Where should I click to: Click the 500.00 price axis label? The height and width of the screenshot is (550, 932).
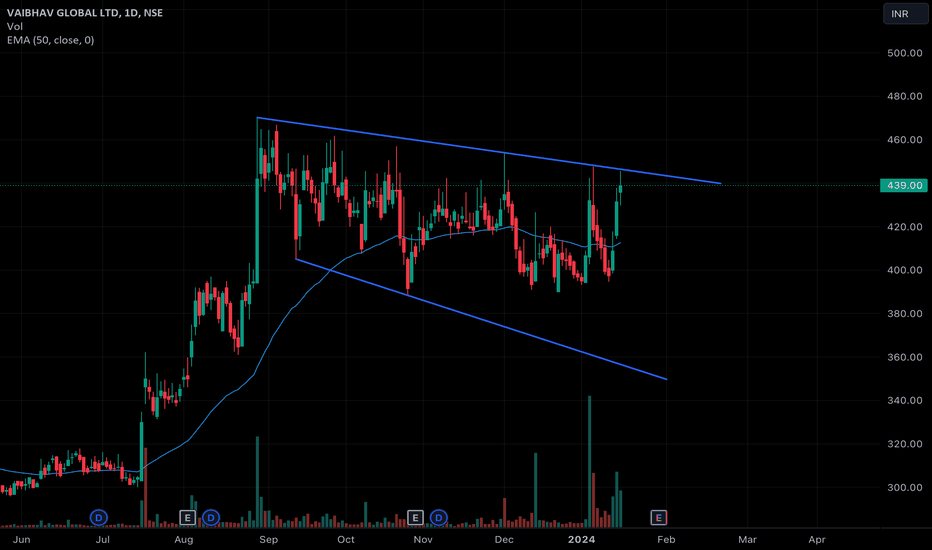point(905,53)
